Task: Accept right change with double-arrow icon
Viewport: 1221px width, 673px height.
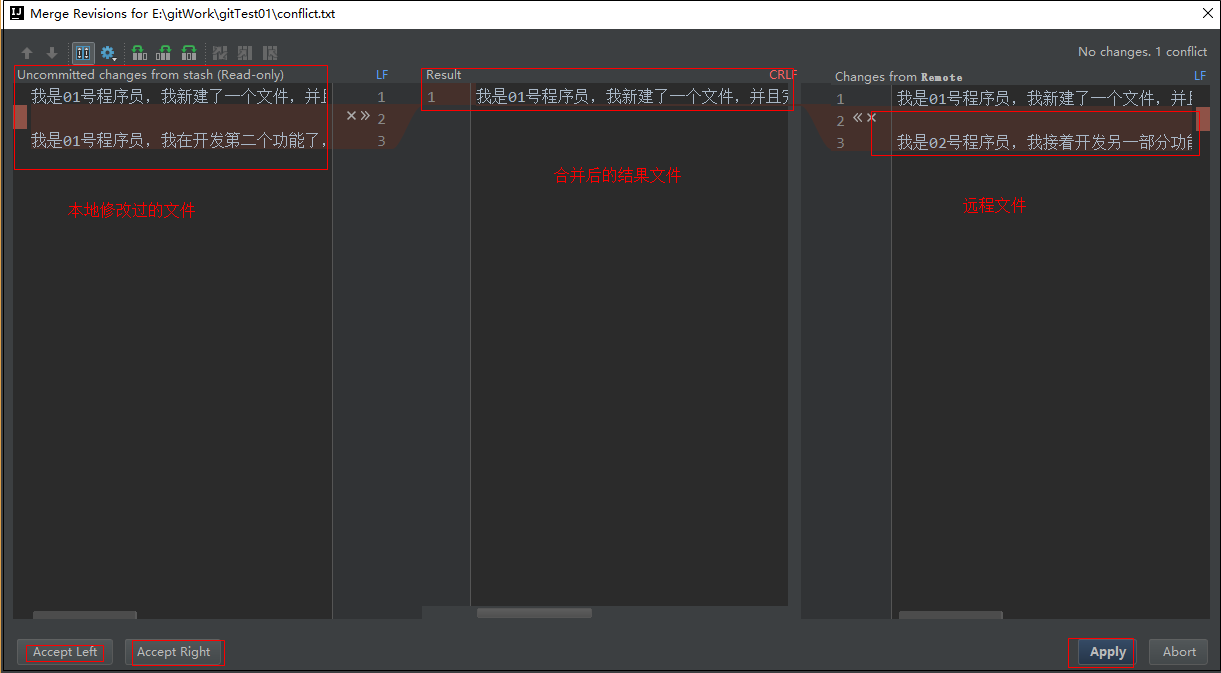Action: [857, 118]
